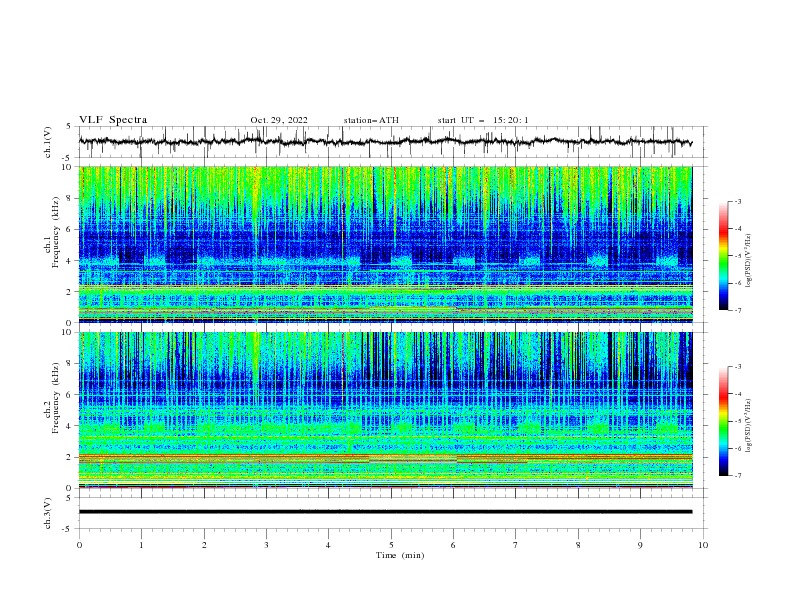Click the "-4" label on ch.2 colorbar

[x=737, y=394]
